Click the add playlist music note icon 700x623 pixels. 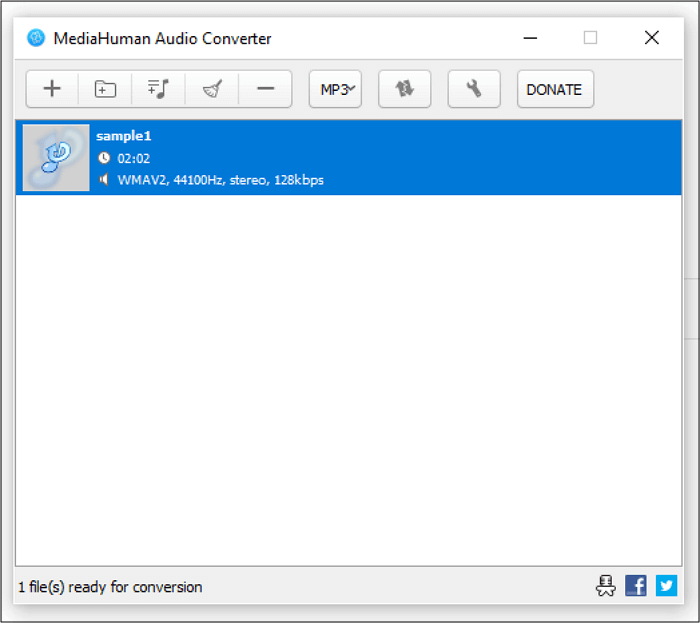click(158, 89)
